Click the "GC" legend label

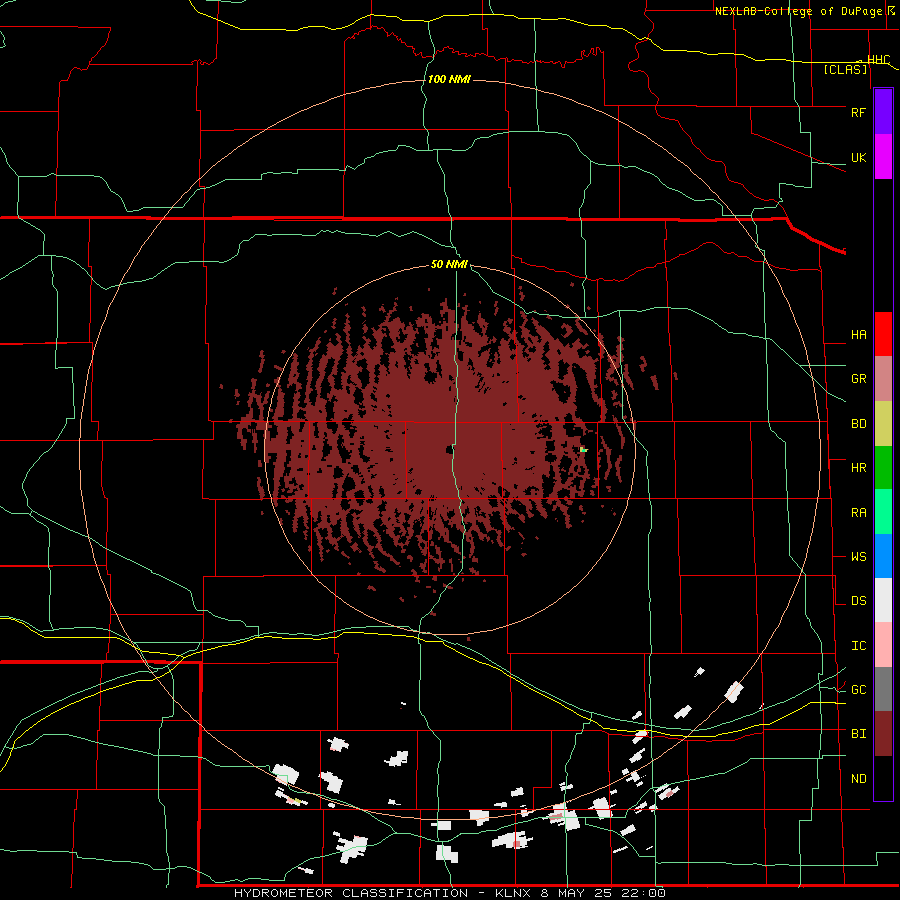(x=858, y=690)
